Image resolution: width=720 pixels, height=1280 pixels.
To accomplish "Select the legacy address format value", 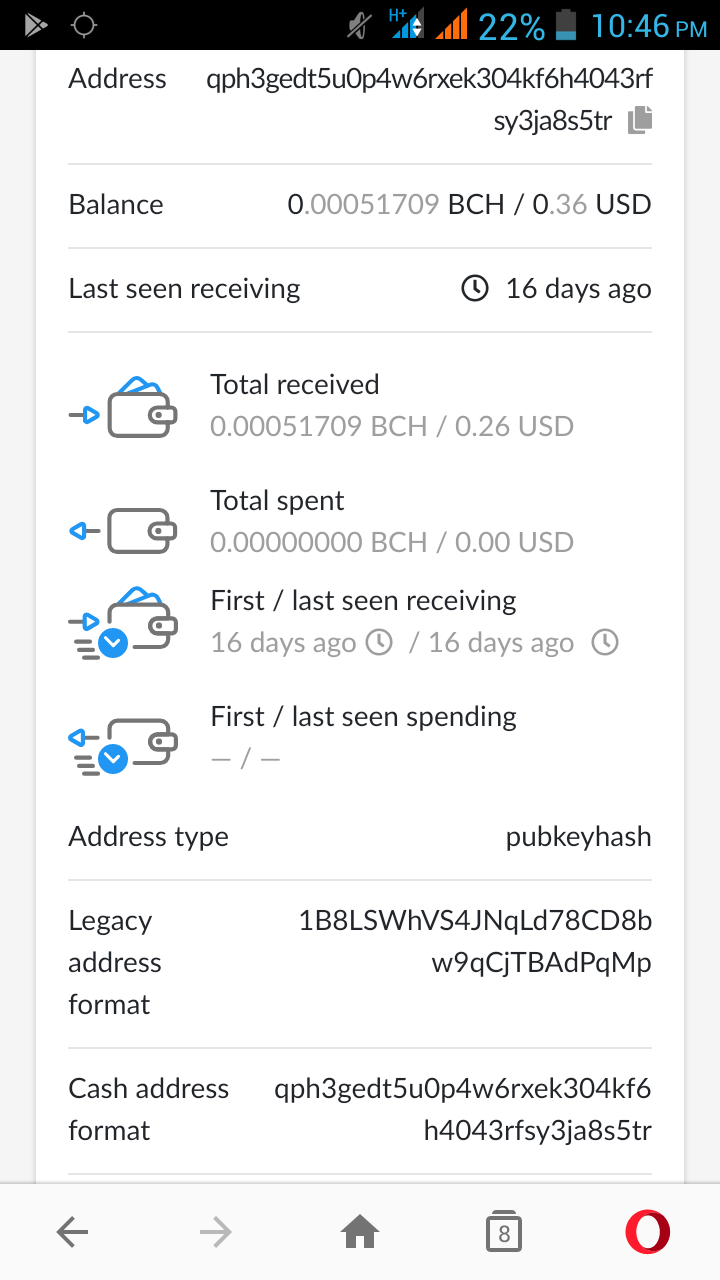I will click(475, 941).
